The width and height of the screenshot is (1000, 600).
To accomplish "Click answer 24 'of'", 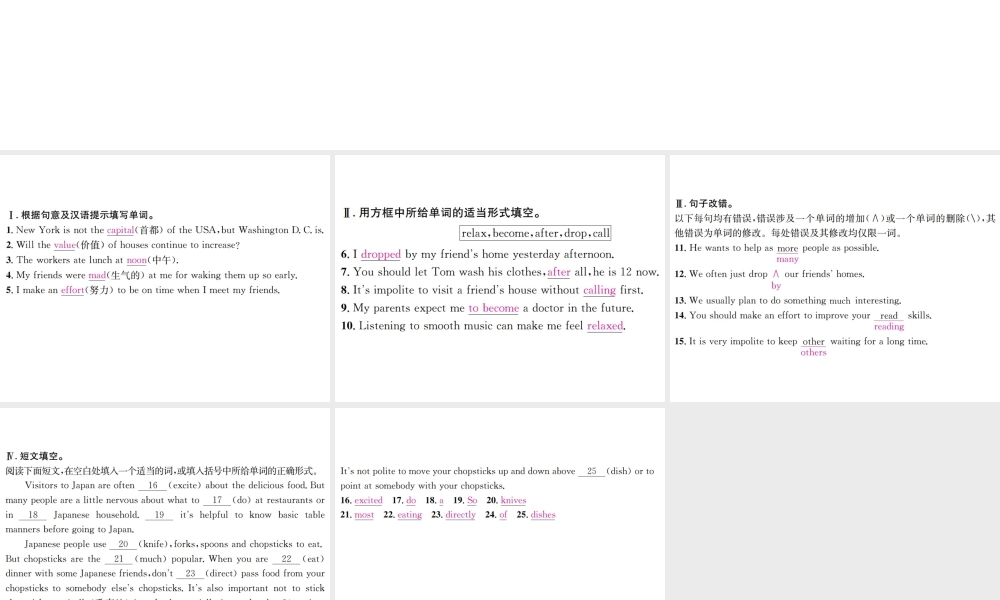I will [x=503, y=515].
